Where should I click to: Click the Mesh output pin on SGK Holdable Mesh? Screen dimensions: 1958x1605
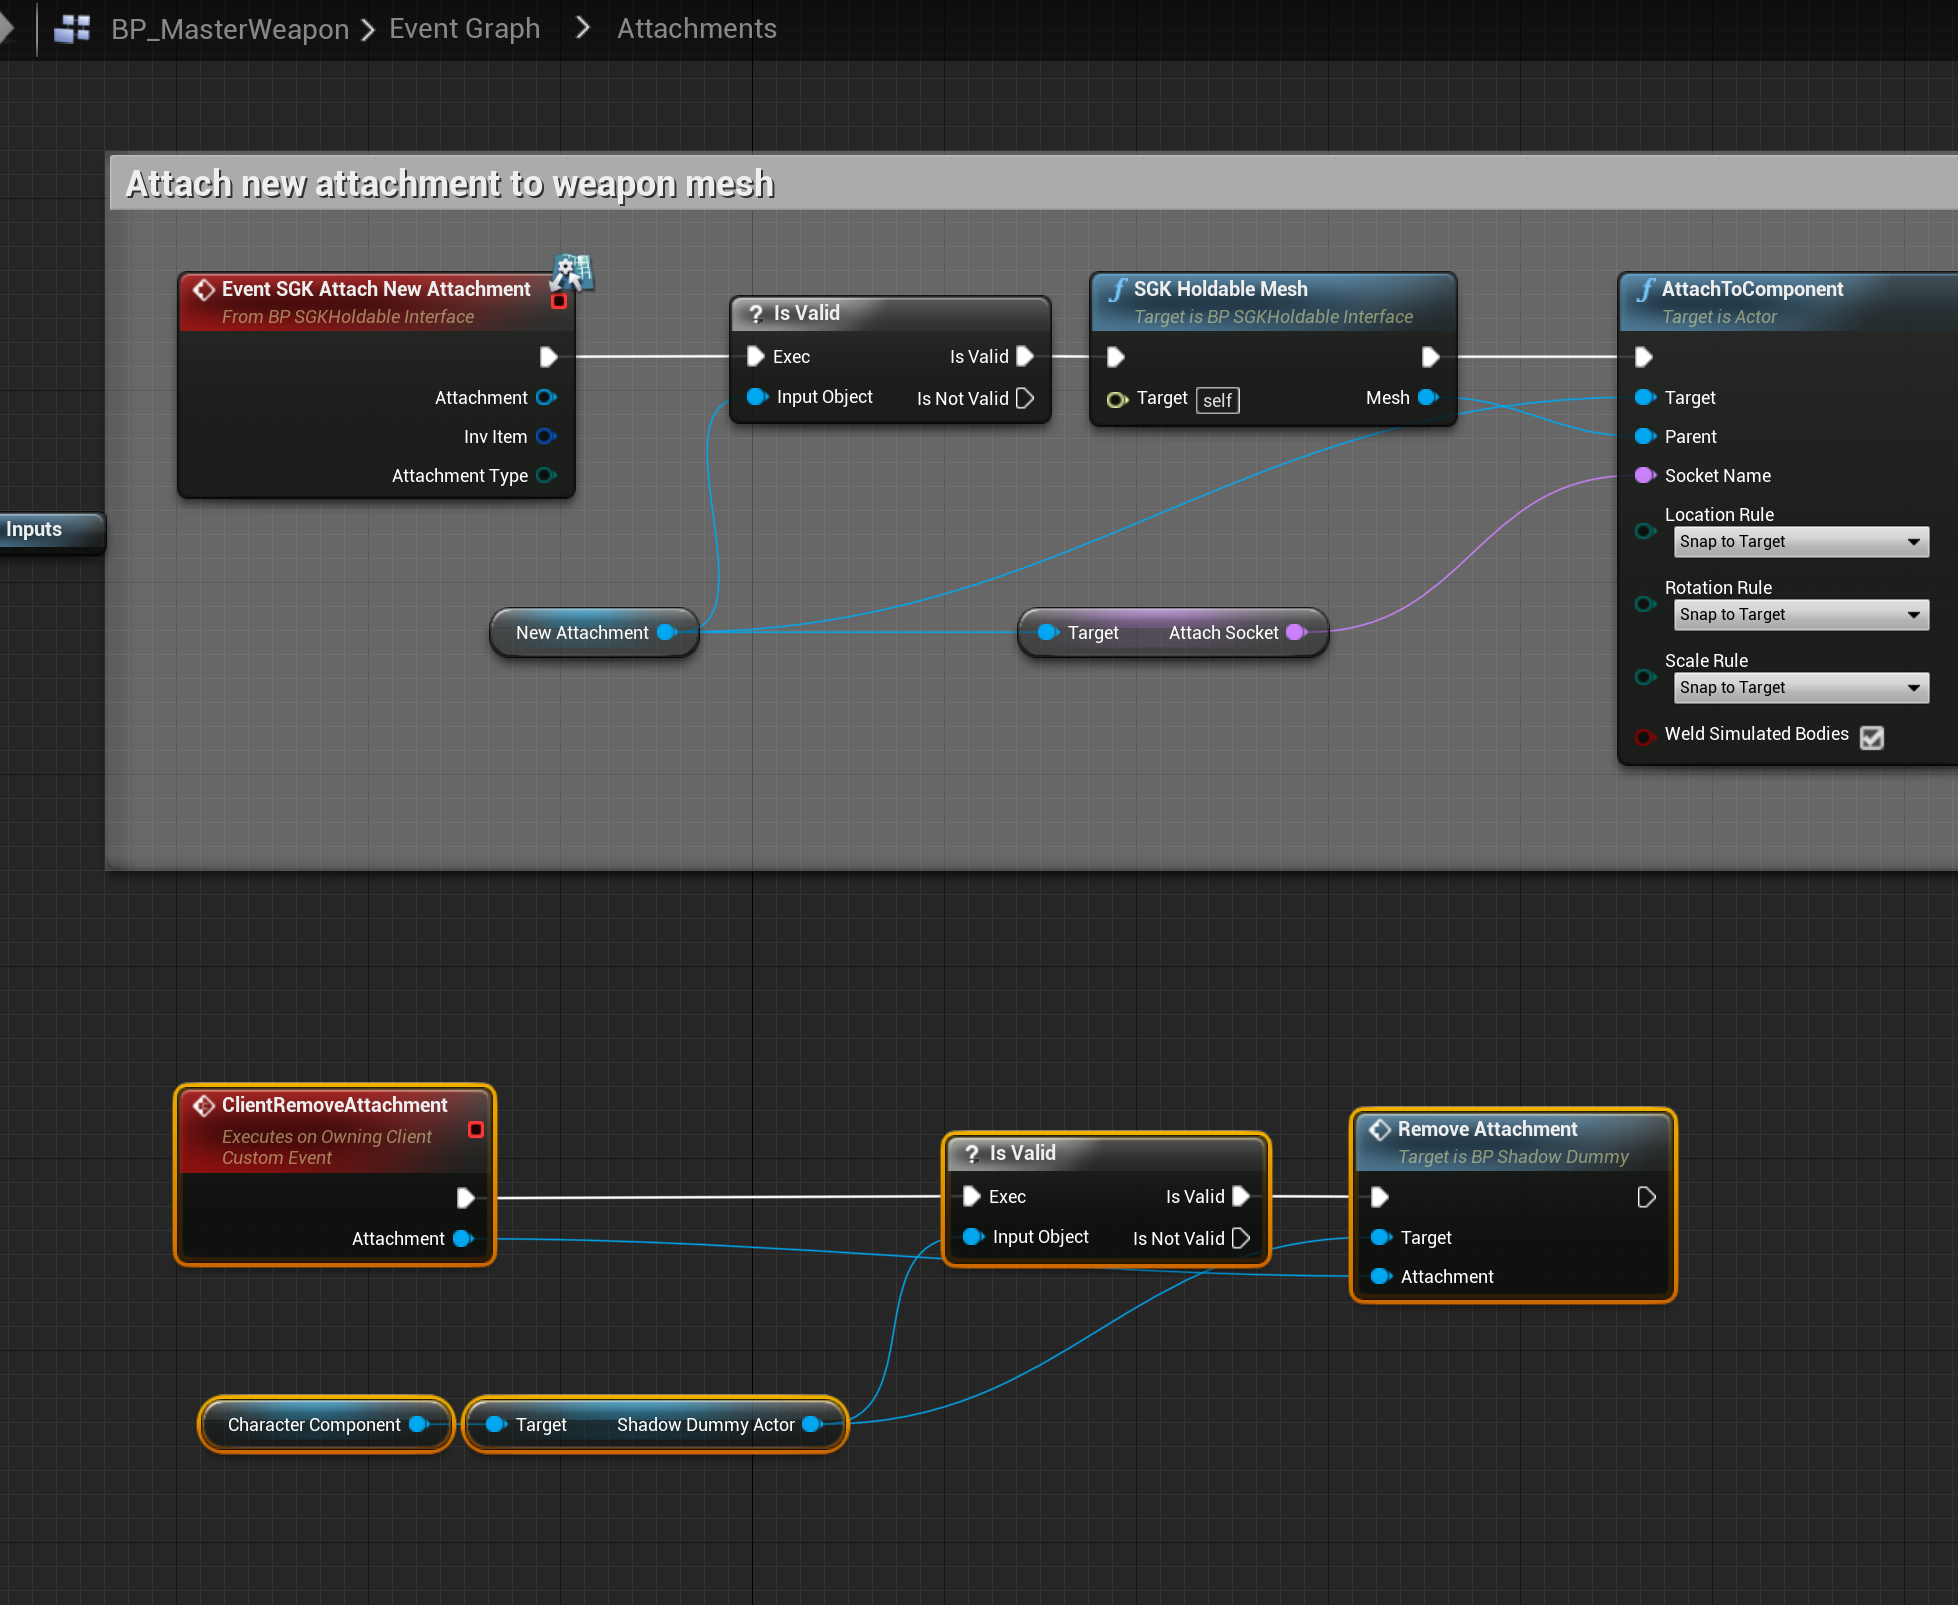coord(1428,397)
